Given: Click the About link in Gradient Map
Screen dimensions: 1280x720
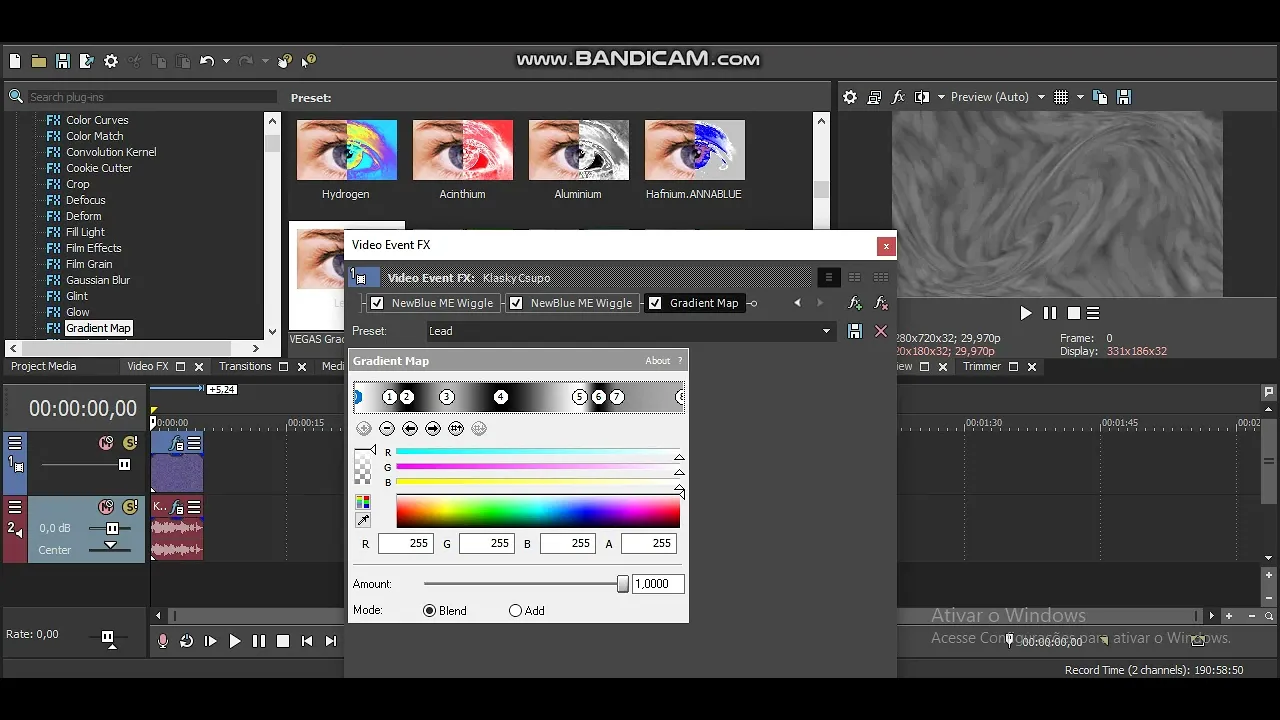Looking at the screenshot, I should coord(657,361).
